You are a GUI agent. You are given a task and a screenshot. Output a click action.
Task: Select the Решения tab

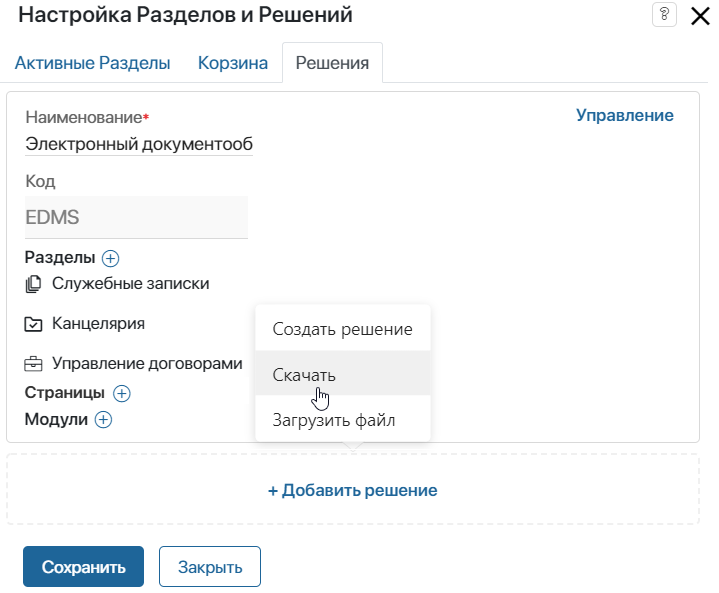pos(332,63)
